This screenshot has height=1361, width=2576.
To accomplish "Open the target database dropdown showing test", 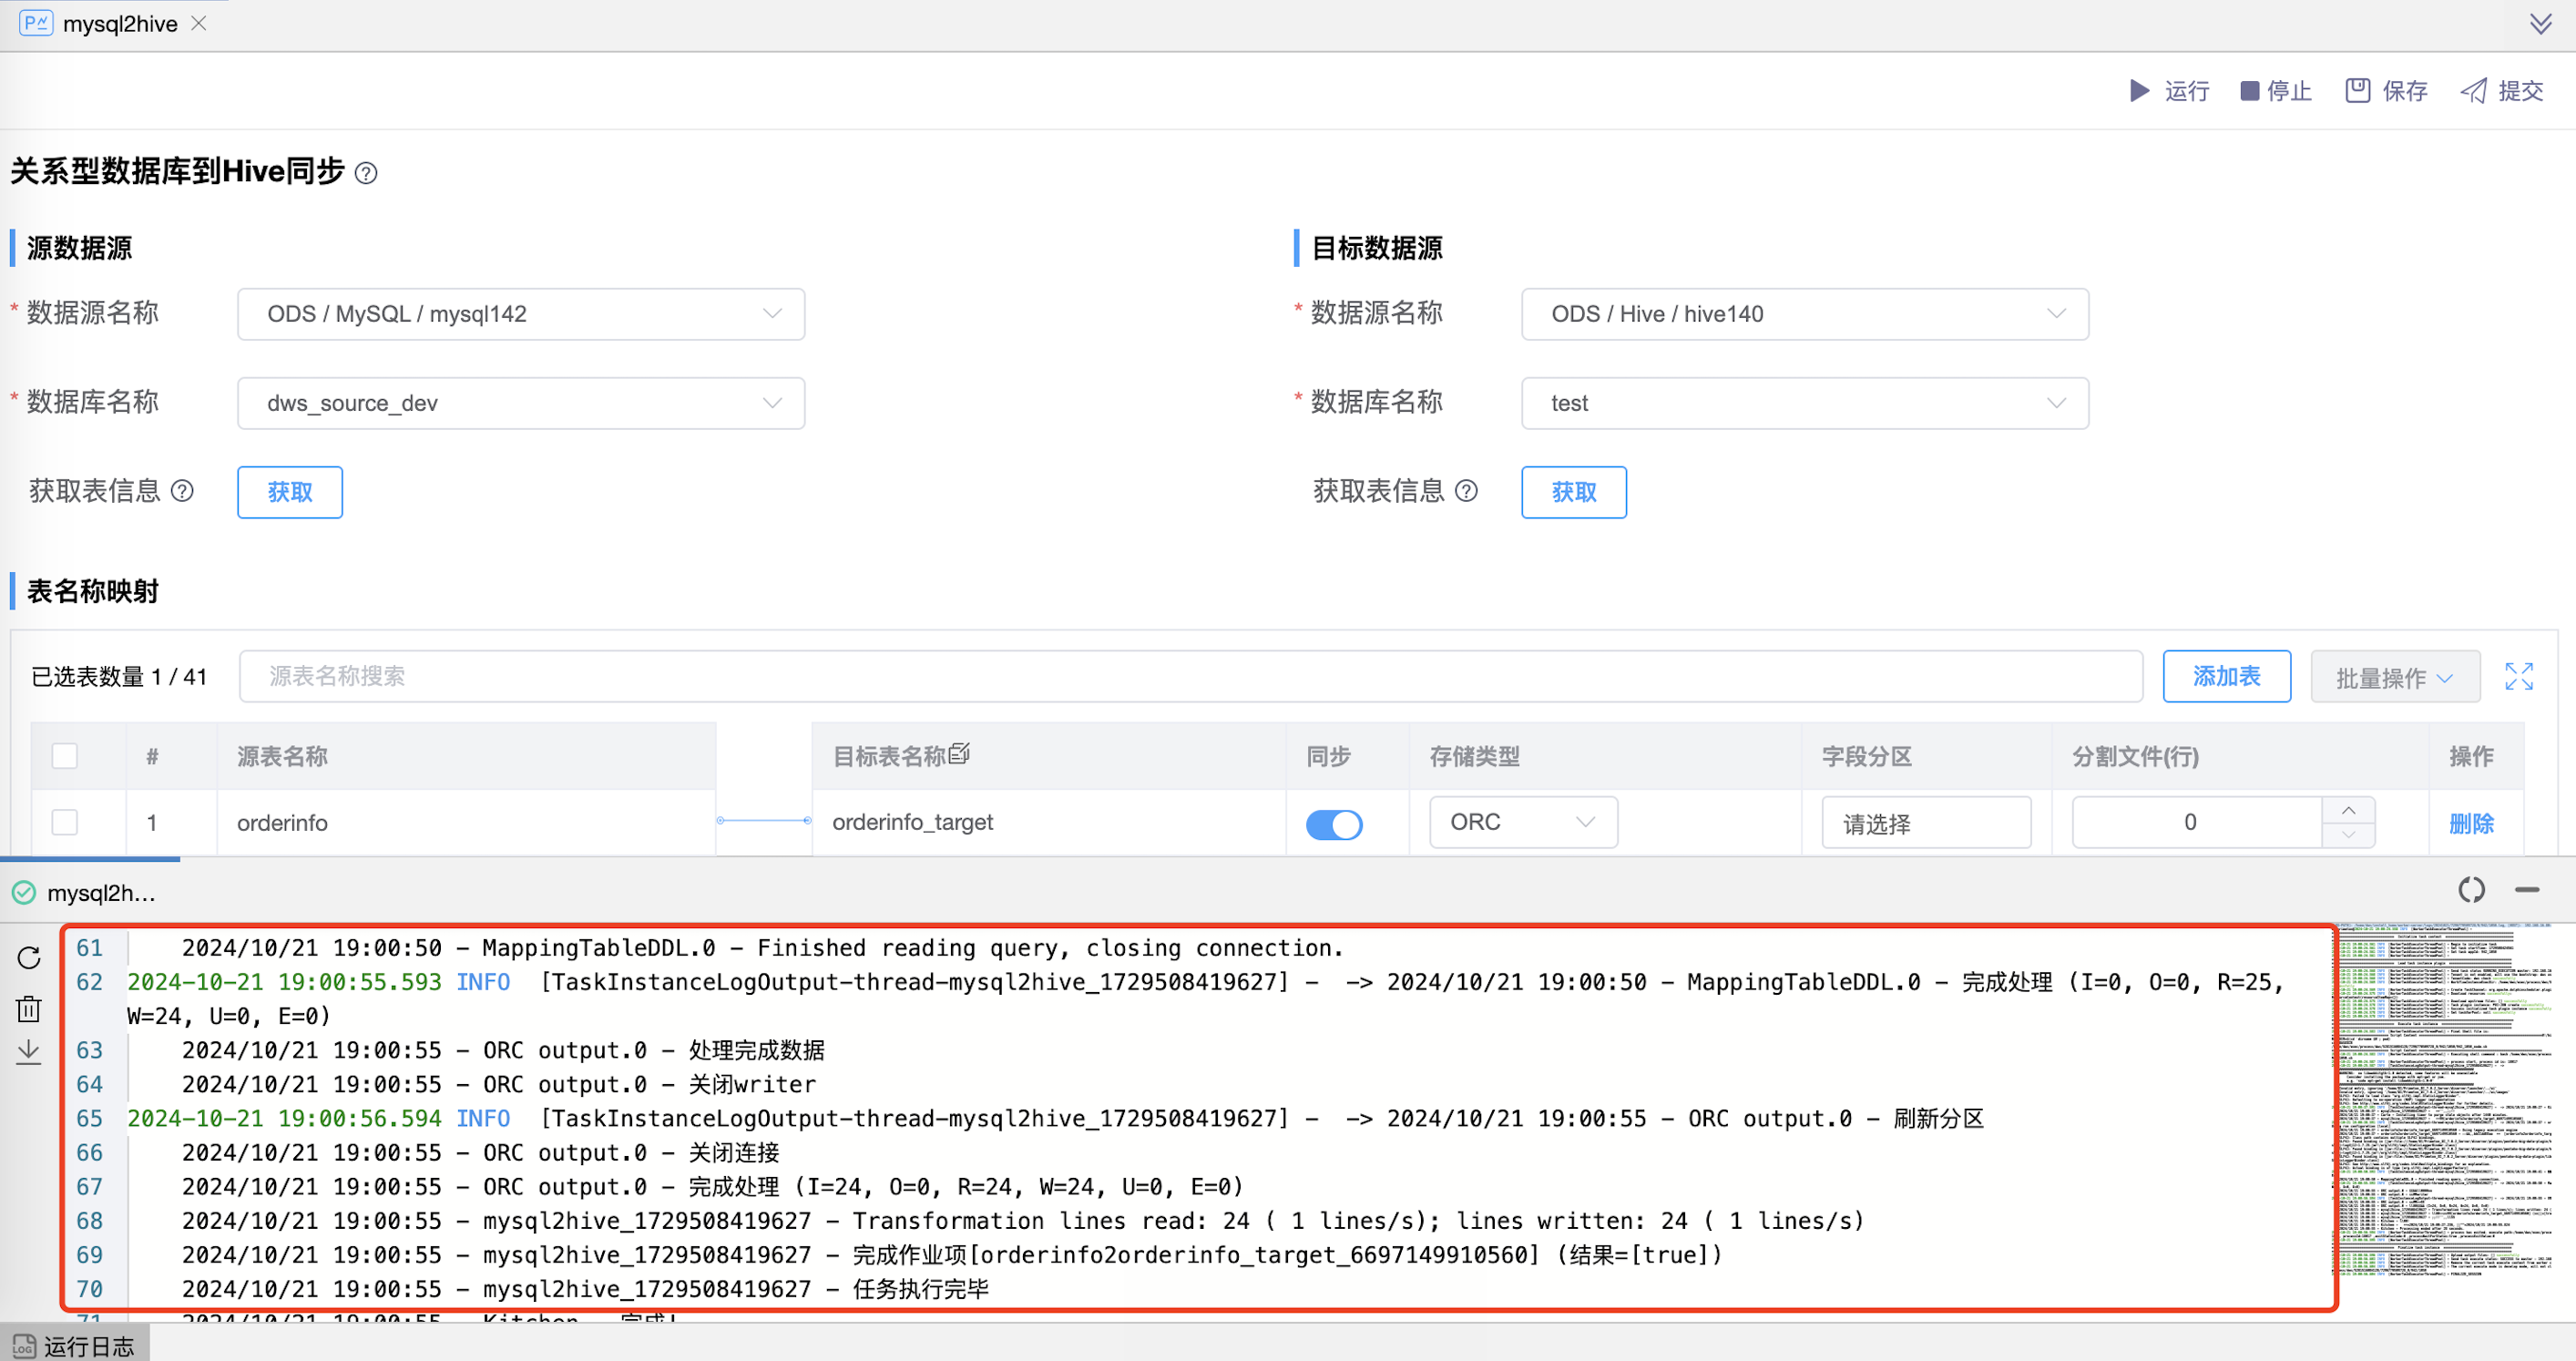I will [x=1803, y=403].
